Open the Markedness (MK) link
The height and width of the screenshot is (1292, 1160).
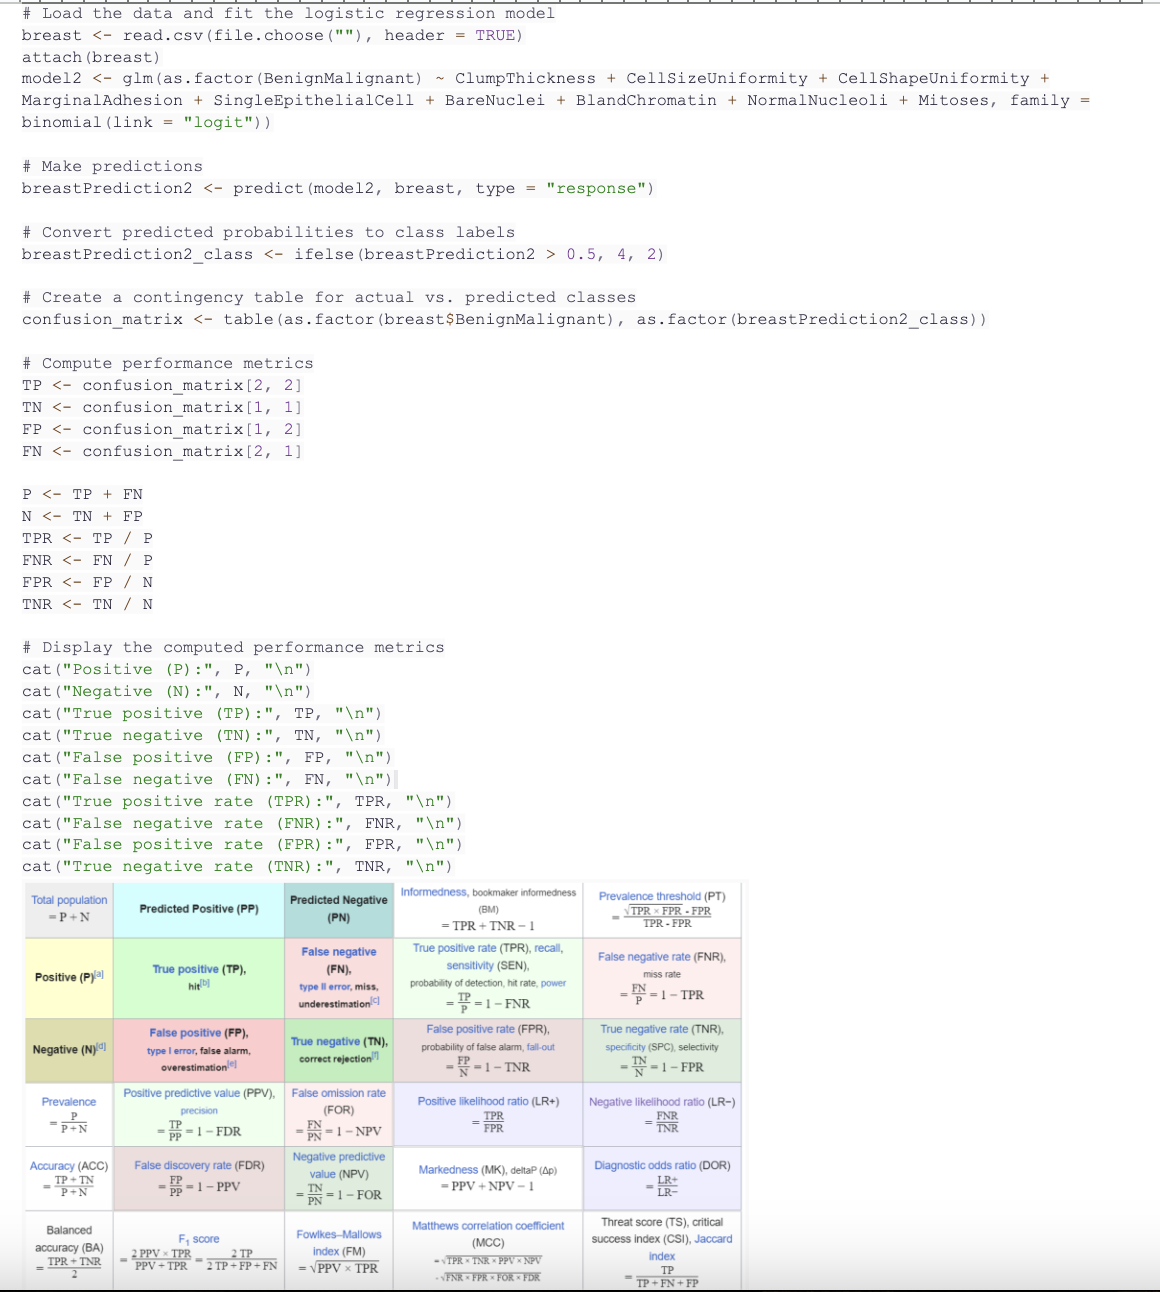[450, 1169]
